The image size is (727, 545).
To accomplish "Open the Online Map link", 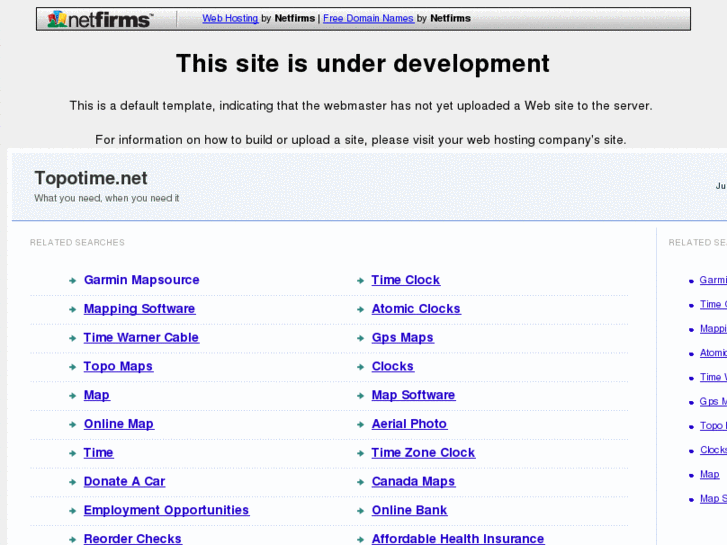I will click(x=119, y=424).
